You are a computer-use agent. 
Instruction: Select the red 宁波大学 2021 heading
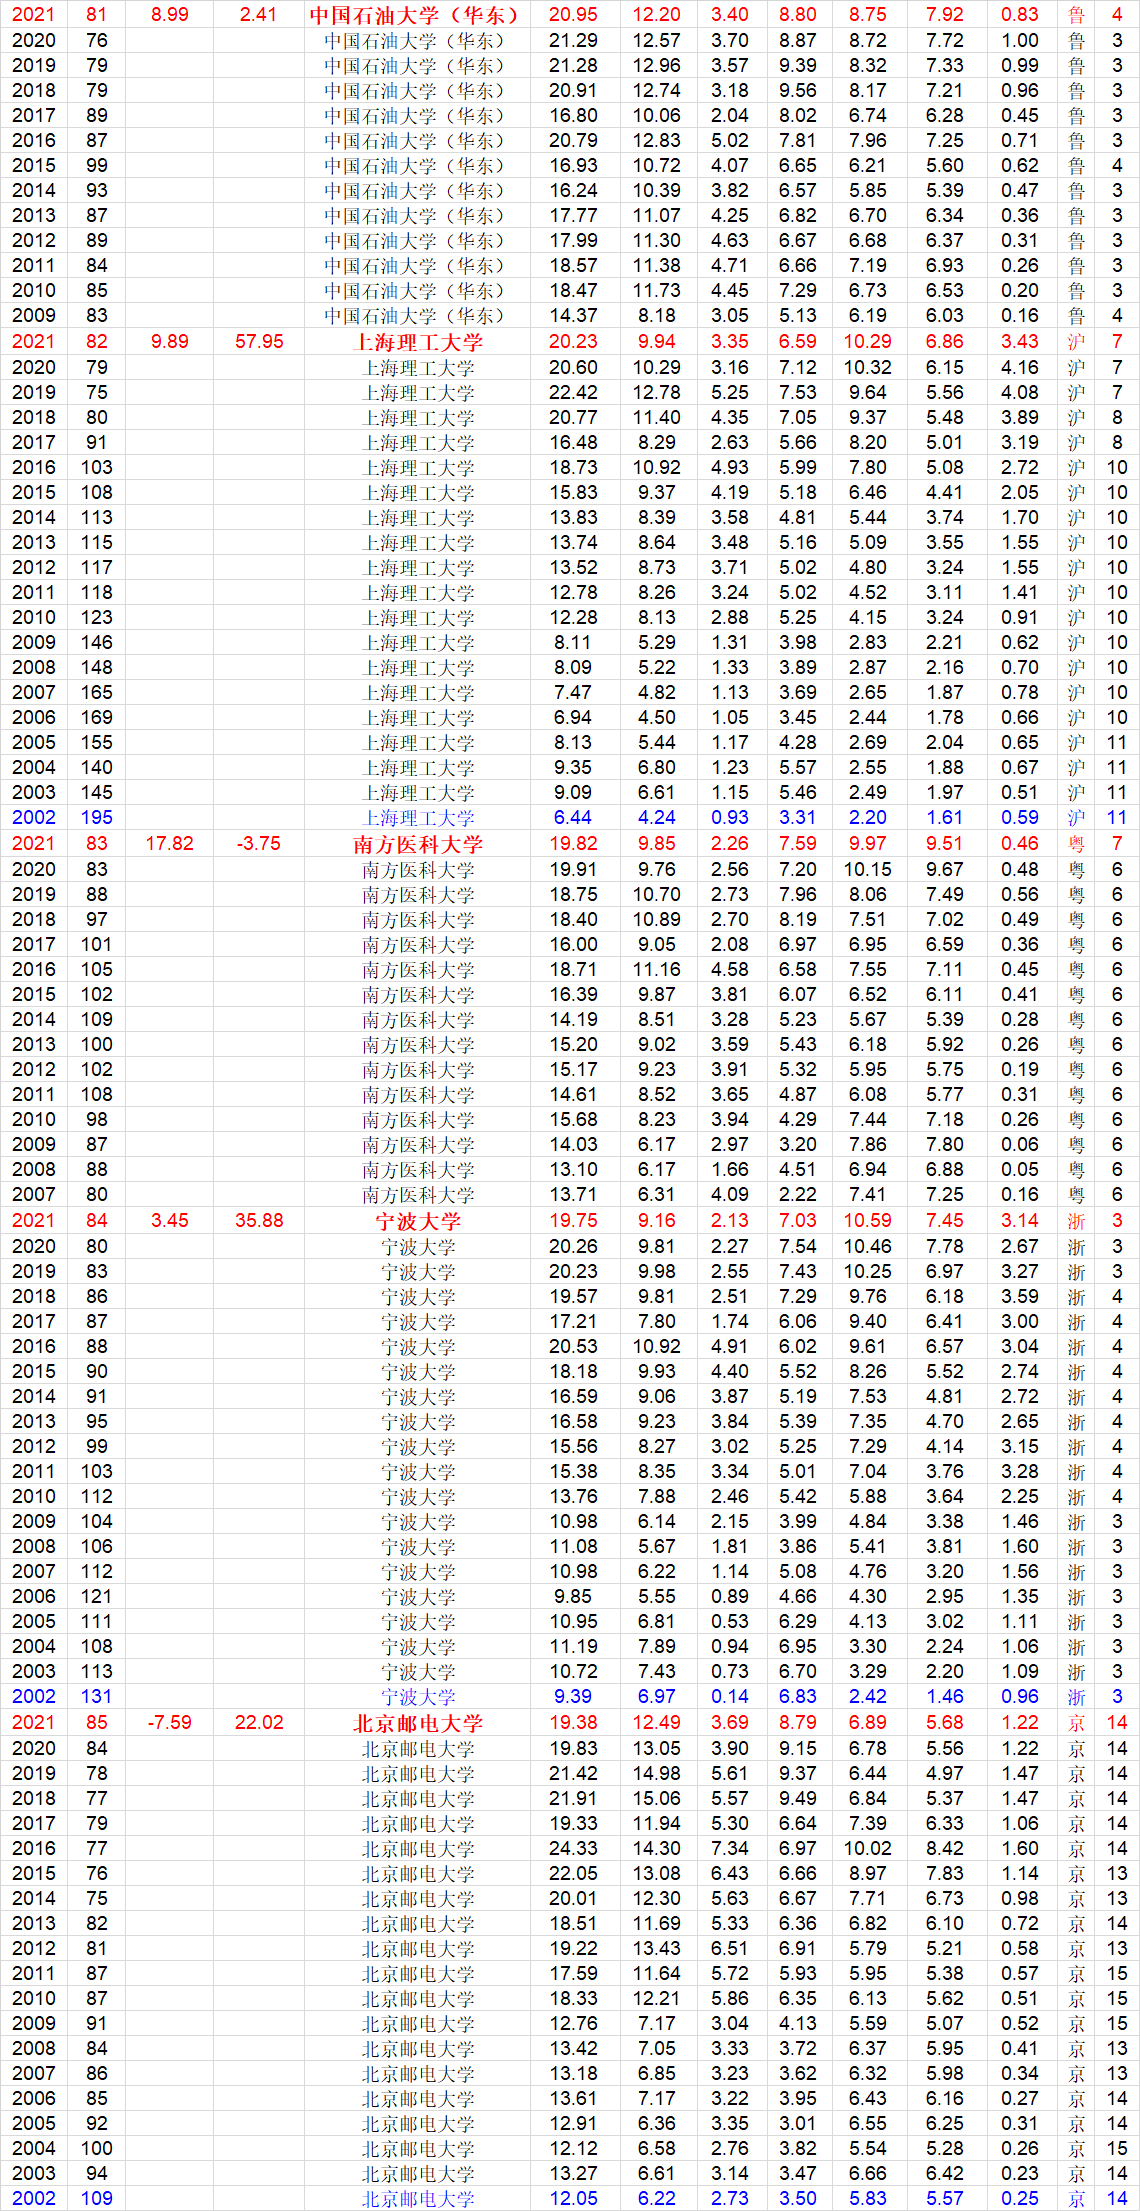click(417, 1221)
